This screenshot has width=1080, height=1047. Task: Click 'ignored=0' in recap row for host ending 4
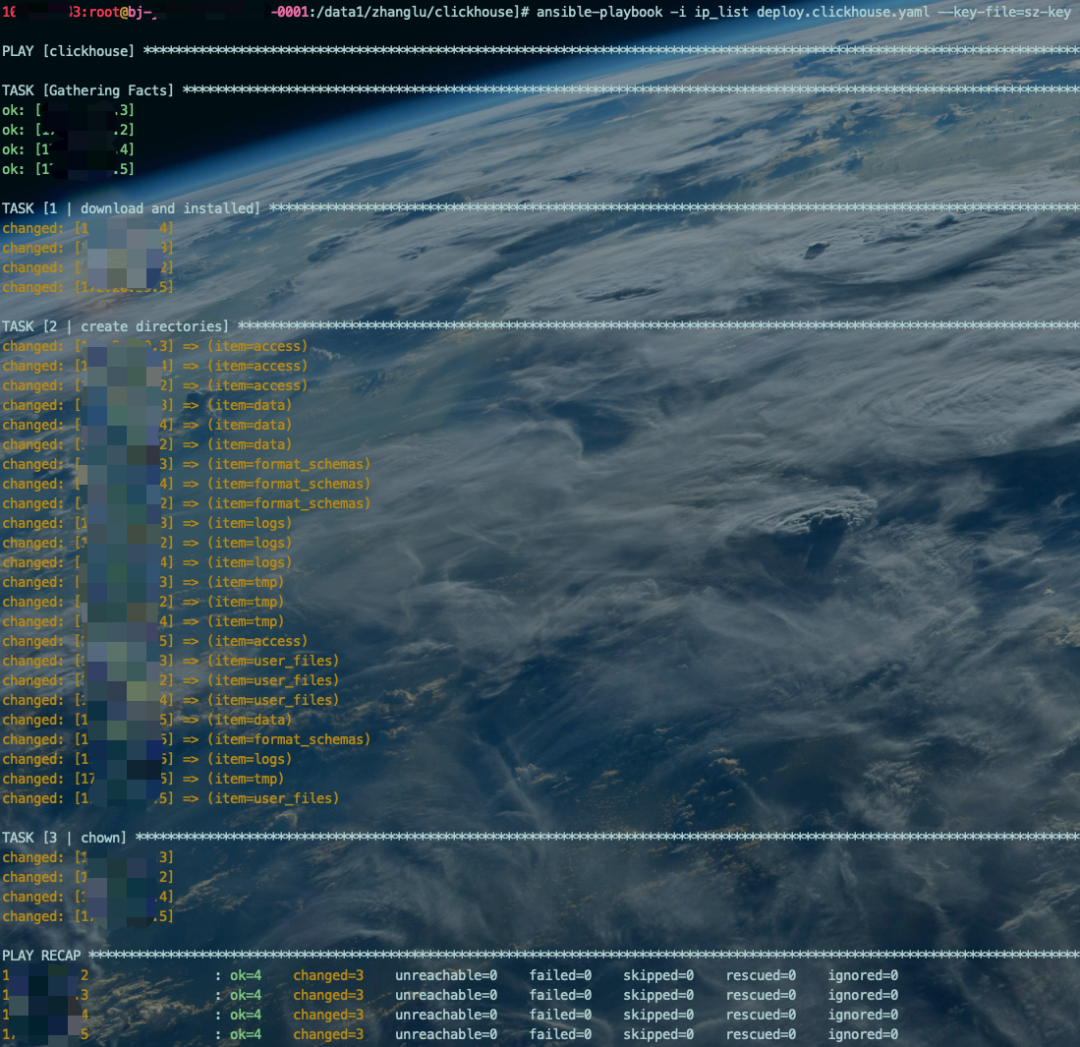click(x=862, y=1014)
